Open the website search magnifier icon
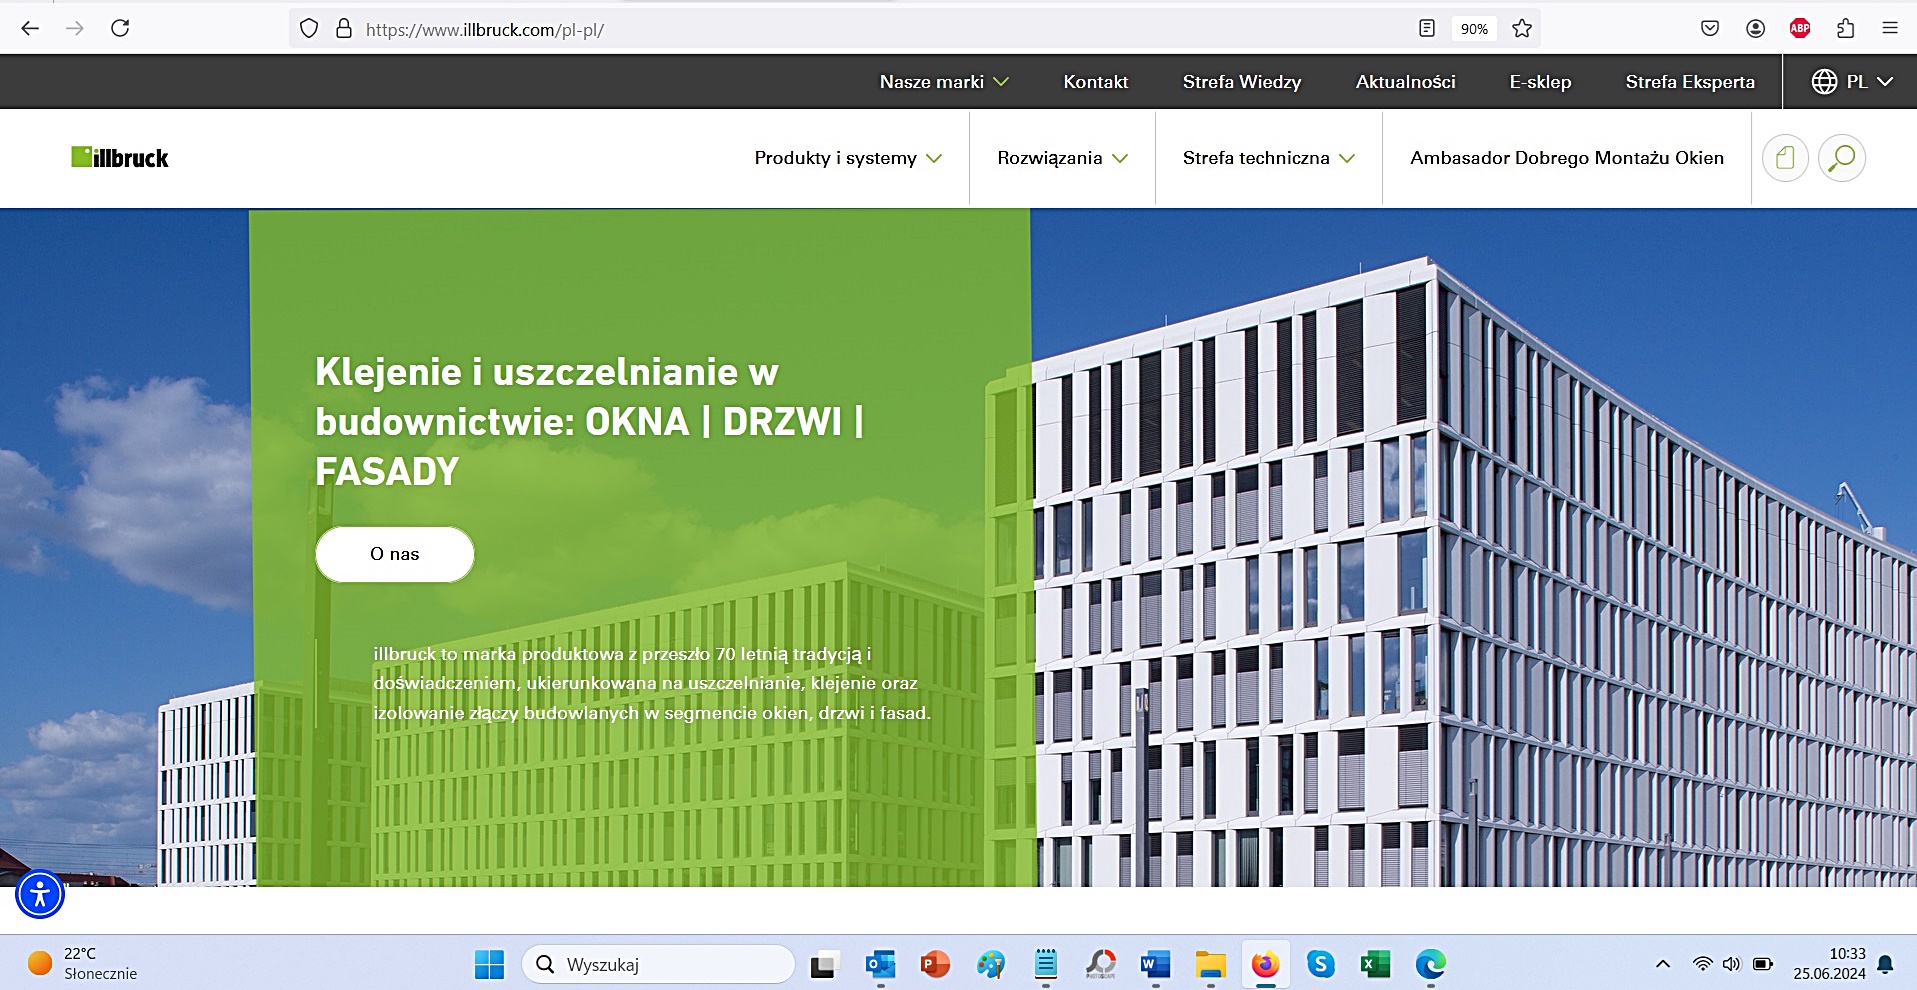The height and width of the screenshot is (990, 1917). point(1841,158)
